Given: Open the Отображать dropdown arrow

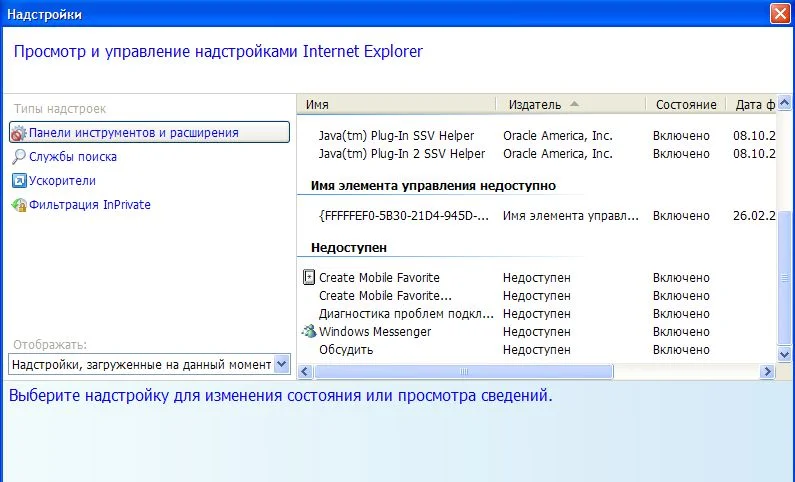Looking at the screenshot, I should click(282, 363).
